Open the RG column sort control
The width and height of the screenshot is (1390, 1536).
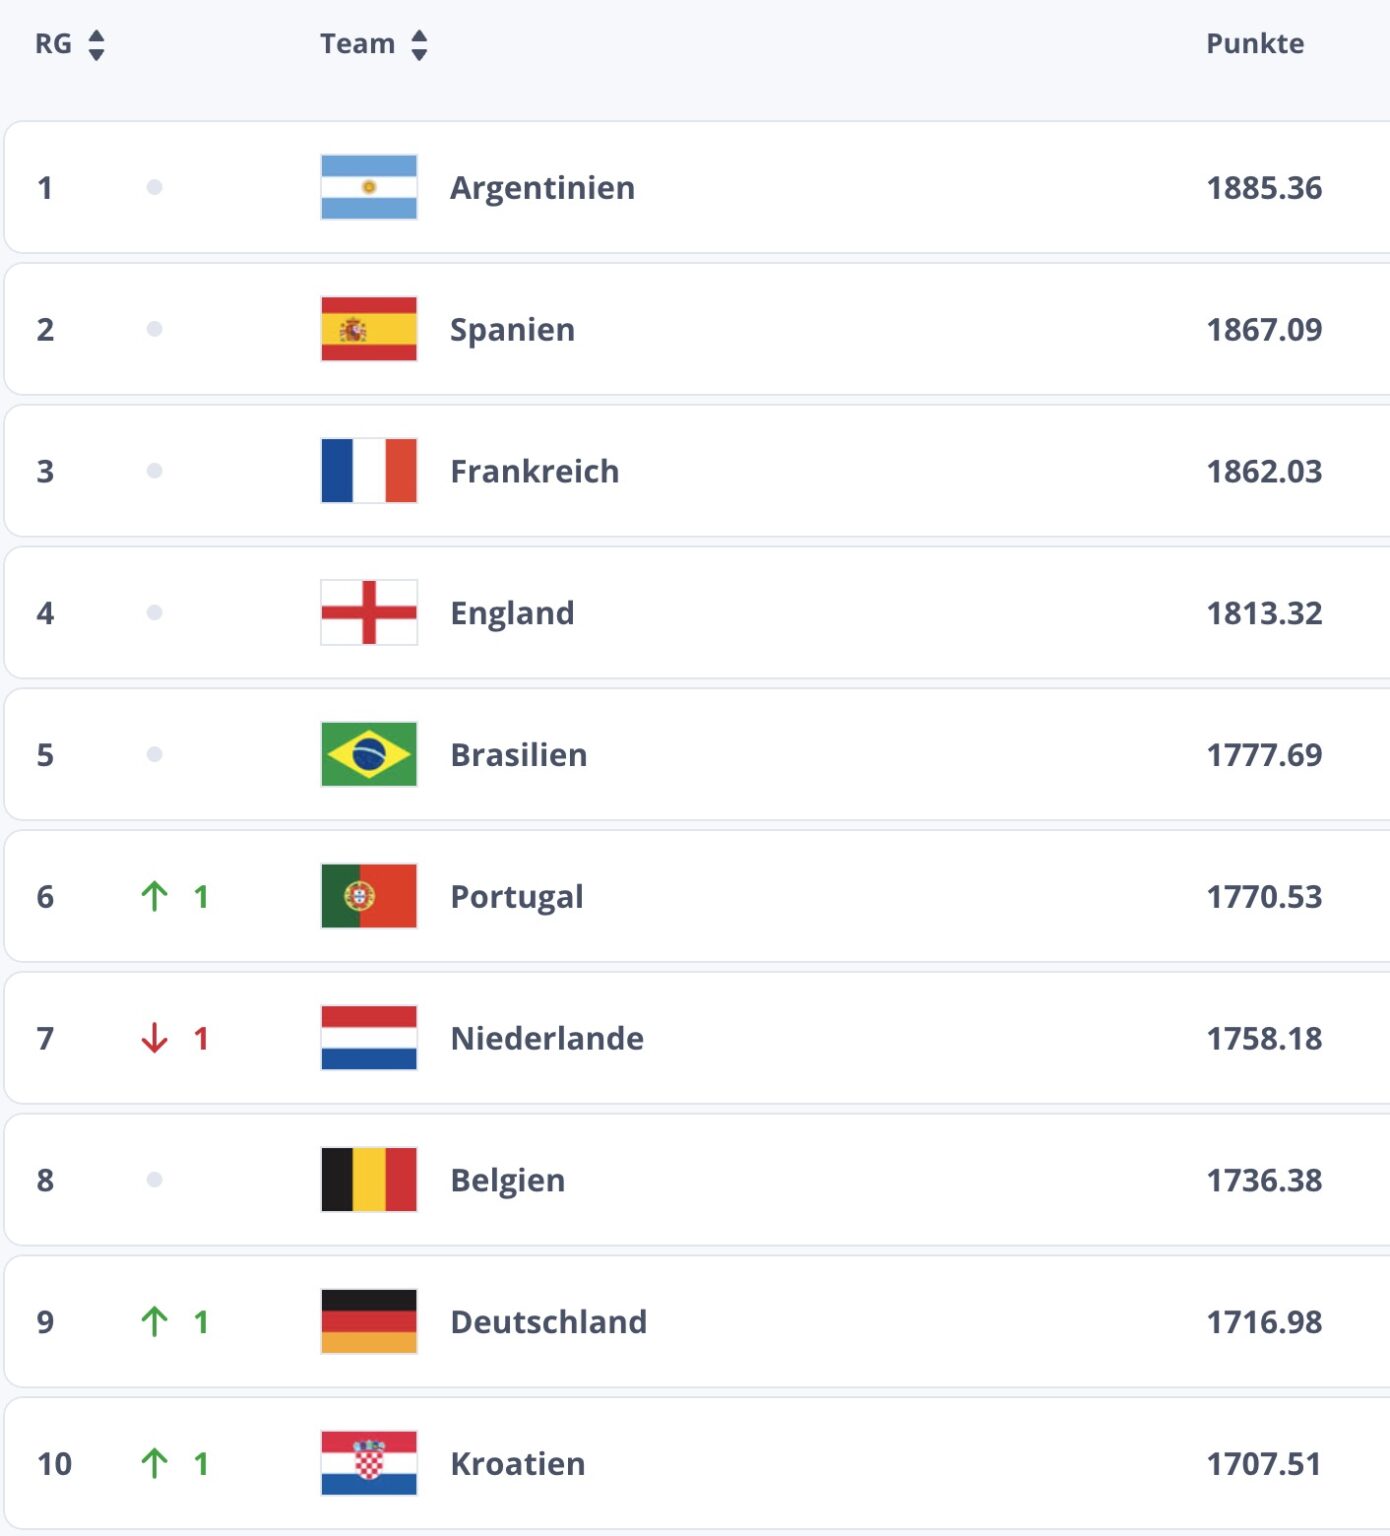tap(95, 43)
